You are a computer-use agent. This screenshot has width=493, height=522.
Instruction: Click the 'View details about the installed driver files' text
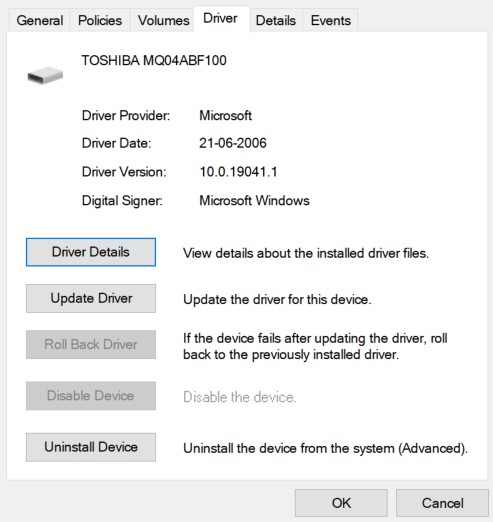tap(306, 253)
